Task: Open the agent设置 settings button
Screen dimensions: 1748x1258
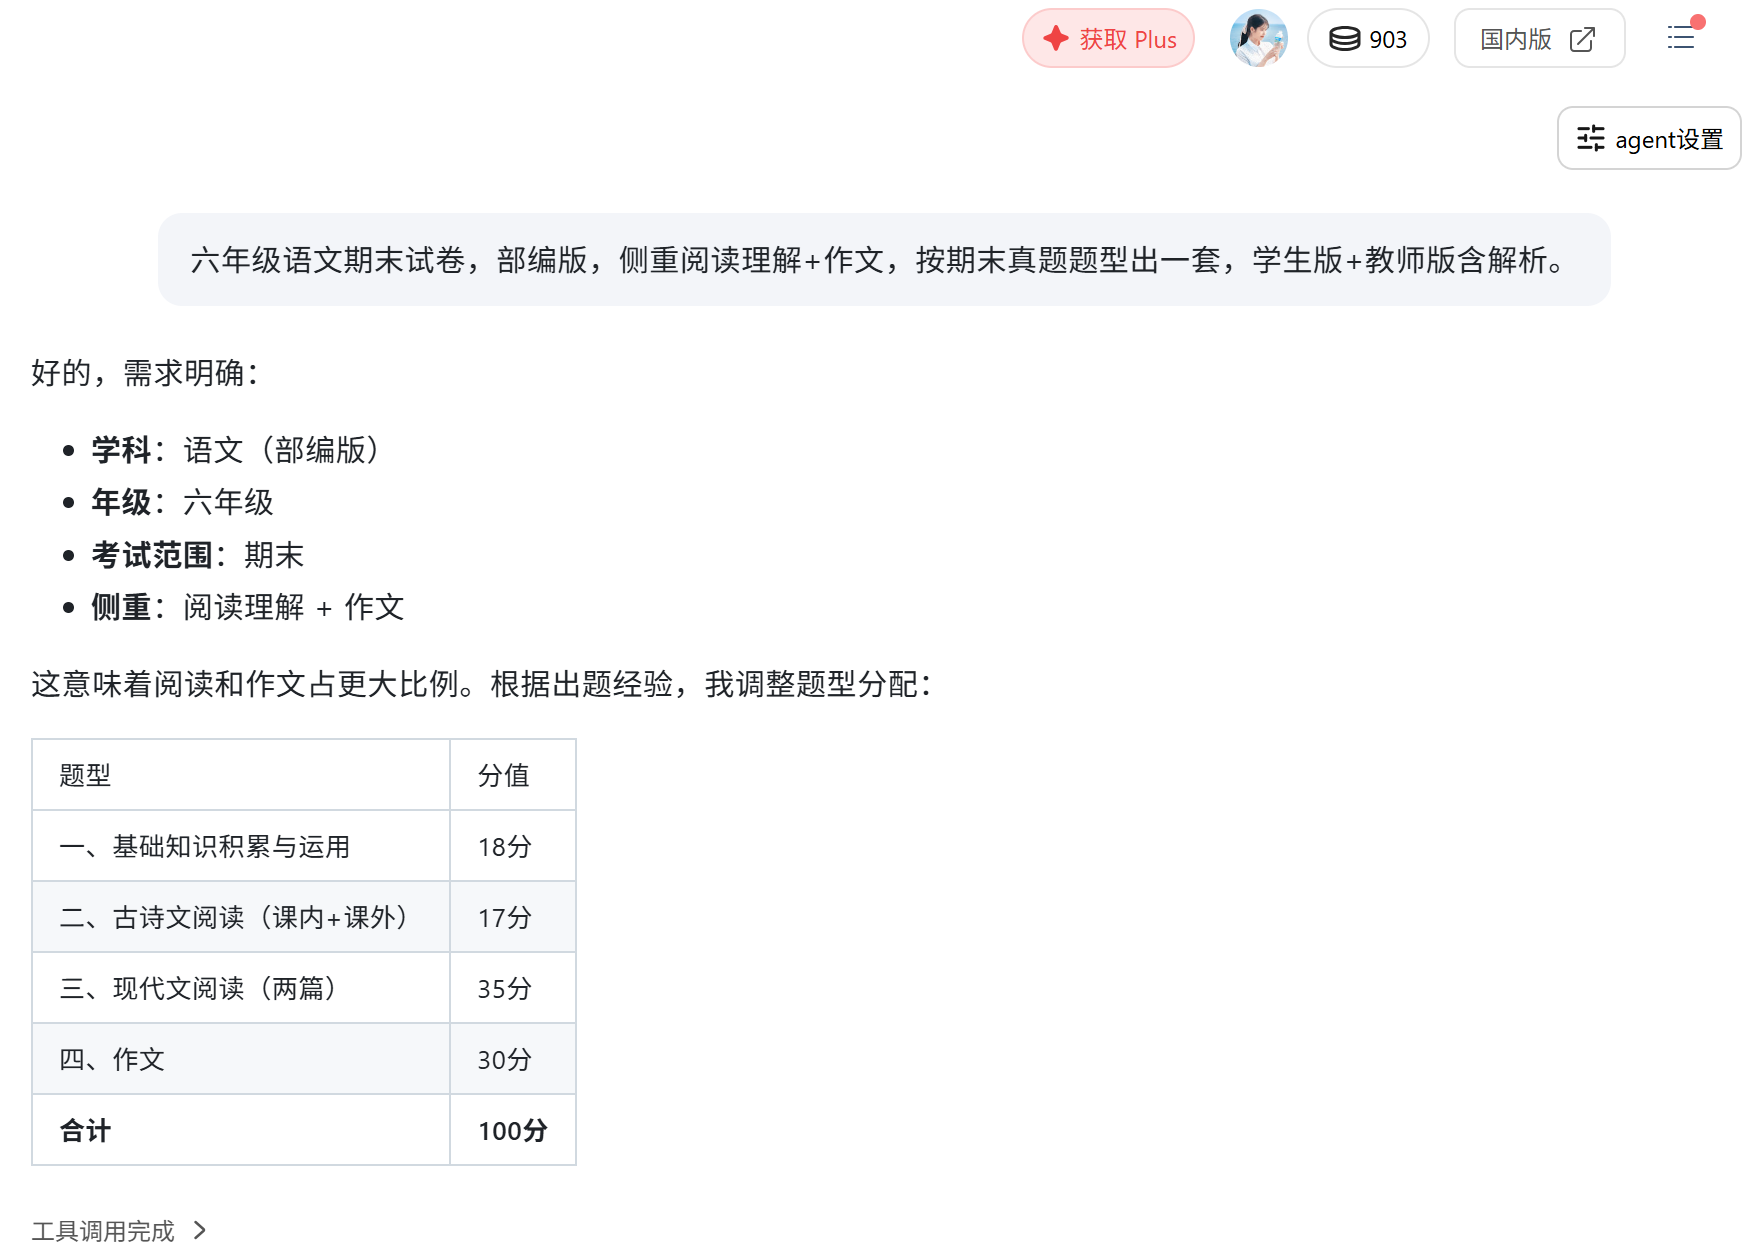Action: (1649, 138)
